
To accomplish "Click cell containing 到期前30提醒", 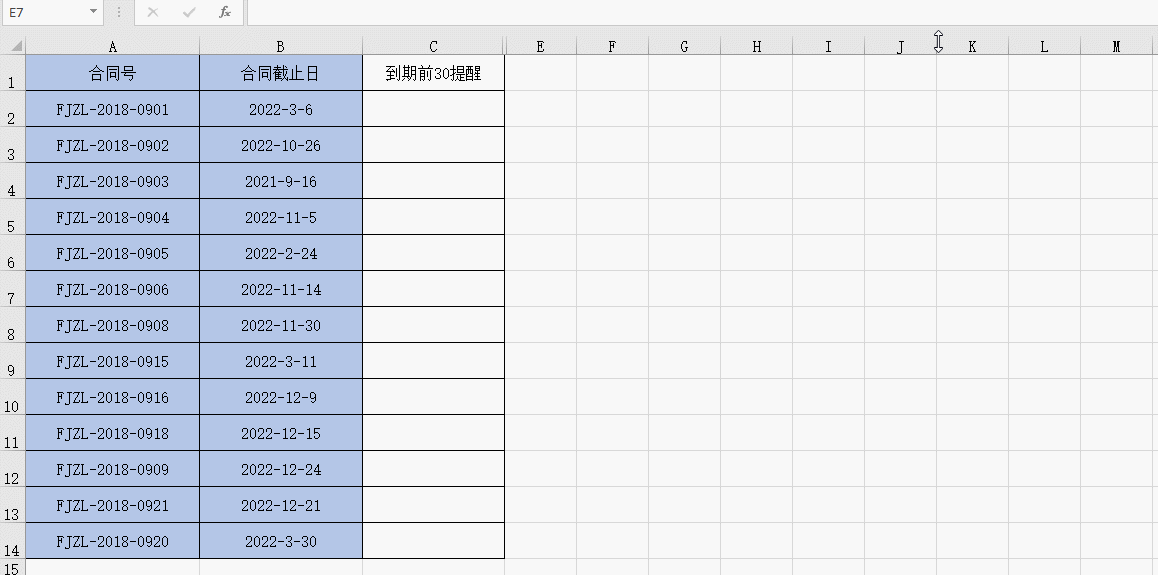I will click(434, 73).
